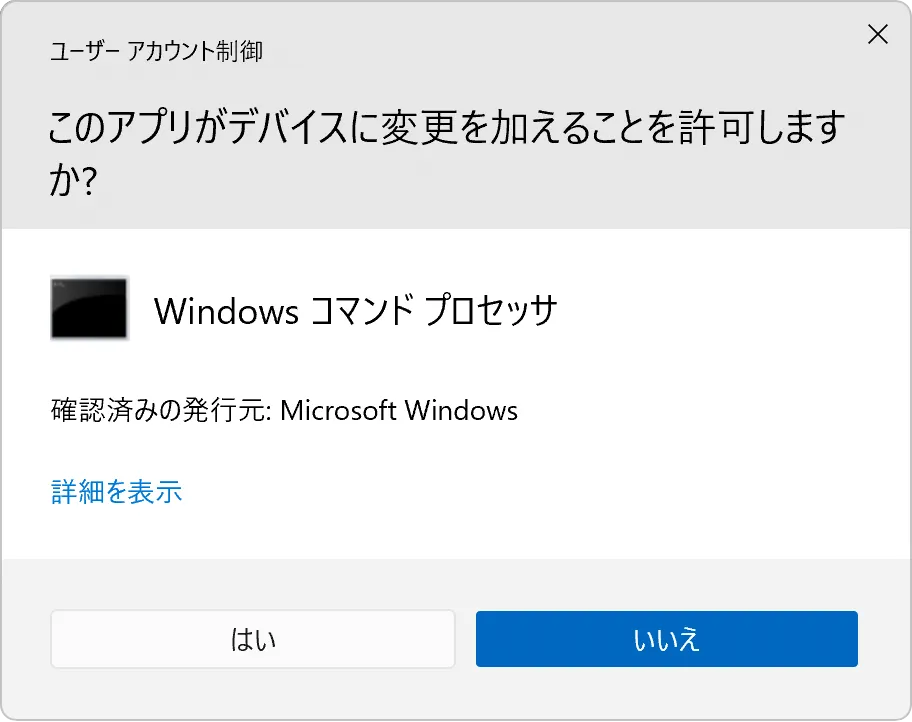The height and width of the screenshot is (722, 912).
Task: Click the はい button to allow changes
Action: 253,639
